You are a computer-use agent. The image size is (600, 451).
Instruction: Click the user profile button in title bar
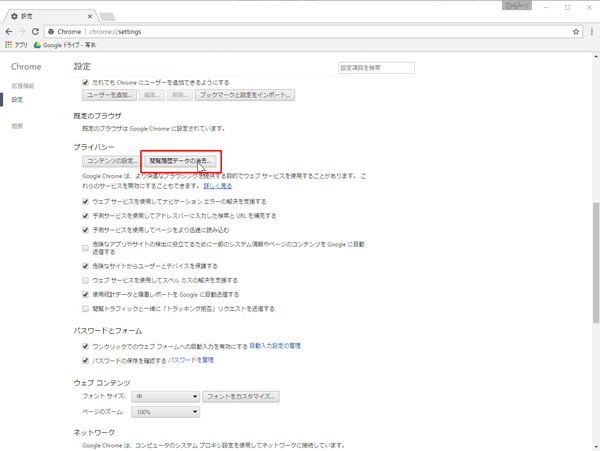point(517,5)
